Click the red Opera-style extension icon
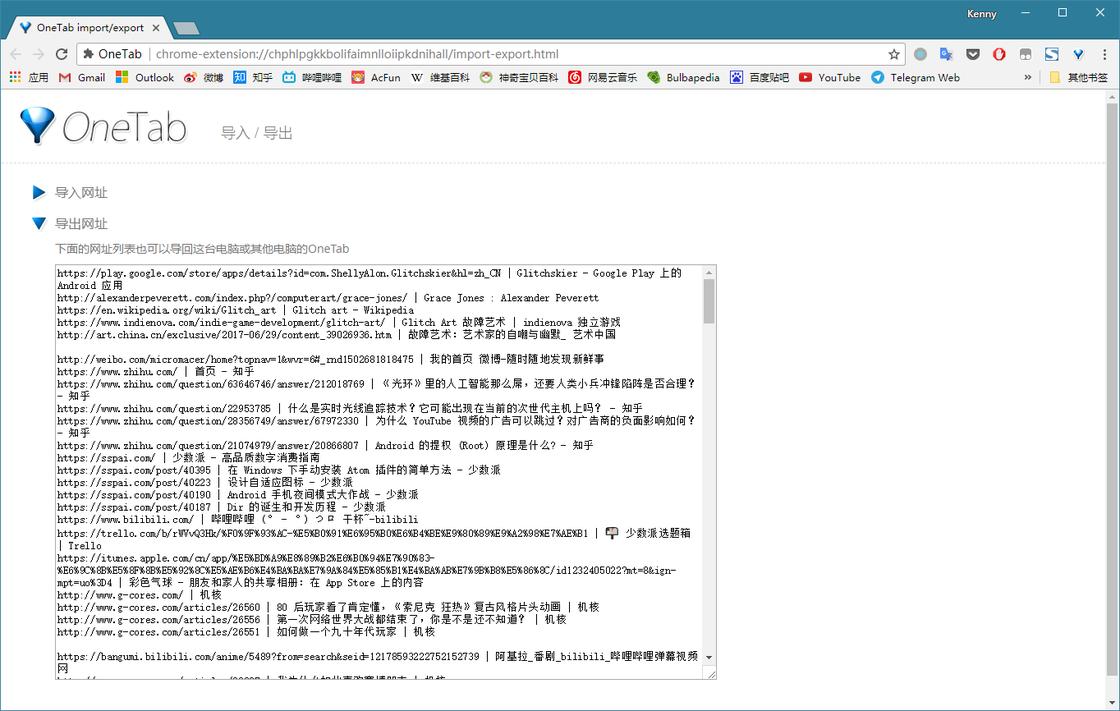 coord(999,54)
